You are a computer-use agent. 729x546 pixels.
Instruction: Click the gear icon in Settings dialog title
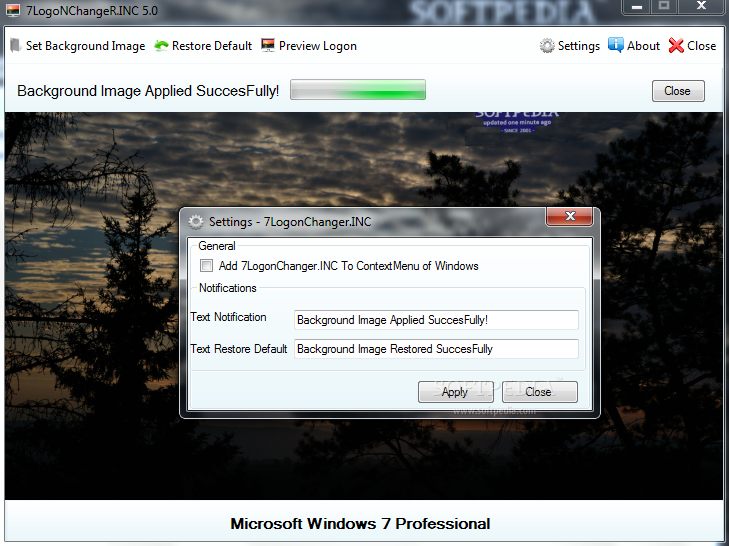[x=196, y=222]
